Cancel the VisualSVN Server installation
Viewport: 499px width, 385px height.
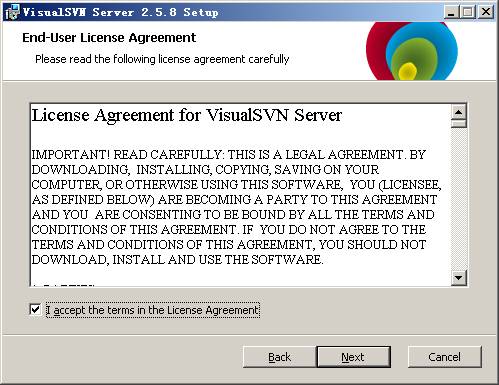coord(445,357)
